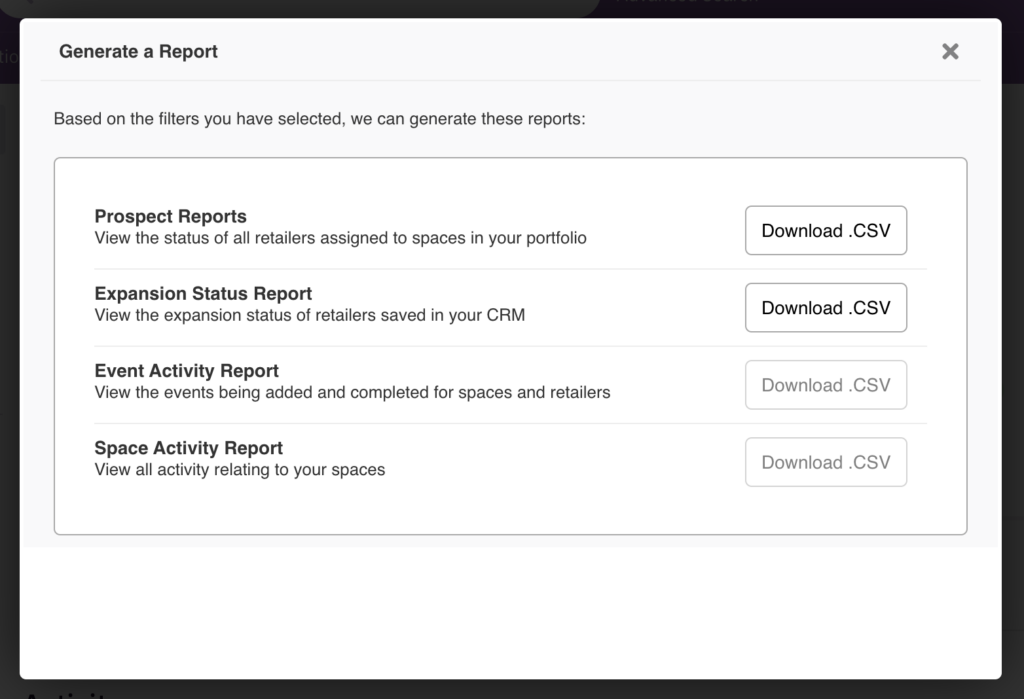This screenshot has width=1024, height=699.
Task: Click description 'View the events being added and completed'
Action: (274, 393)
